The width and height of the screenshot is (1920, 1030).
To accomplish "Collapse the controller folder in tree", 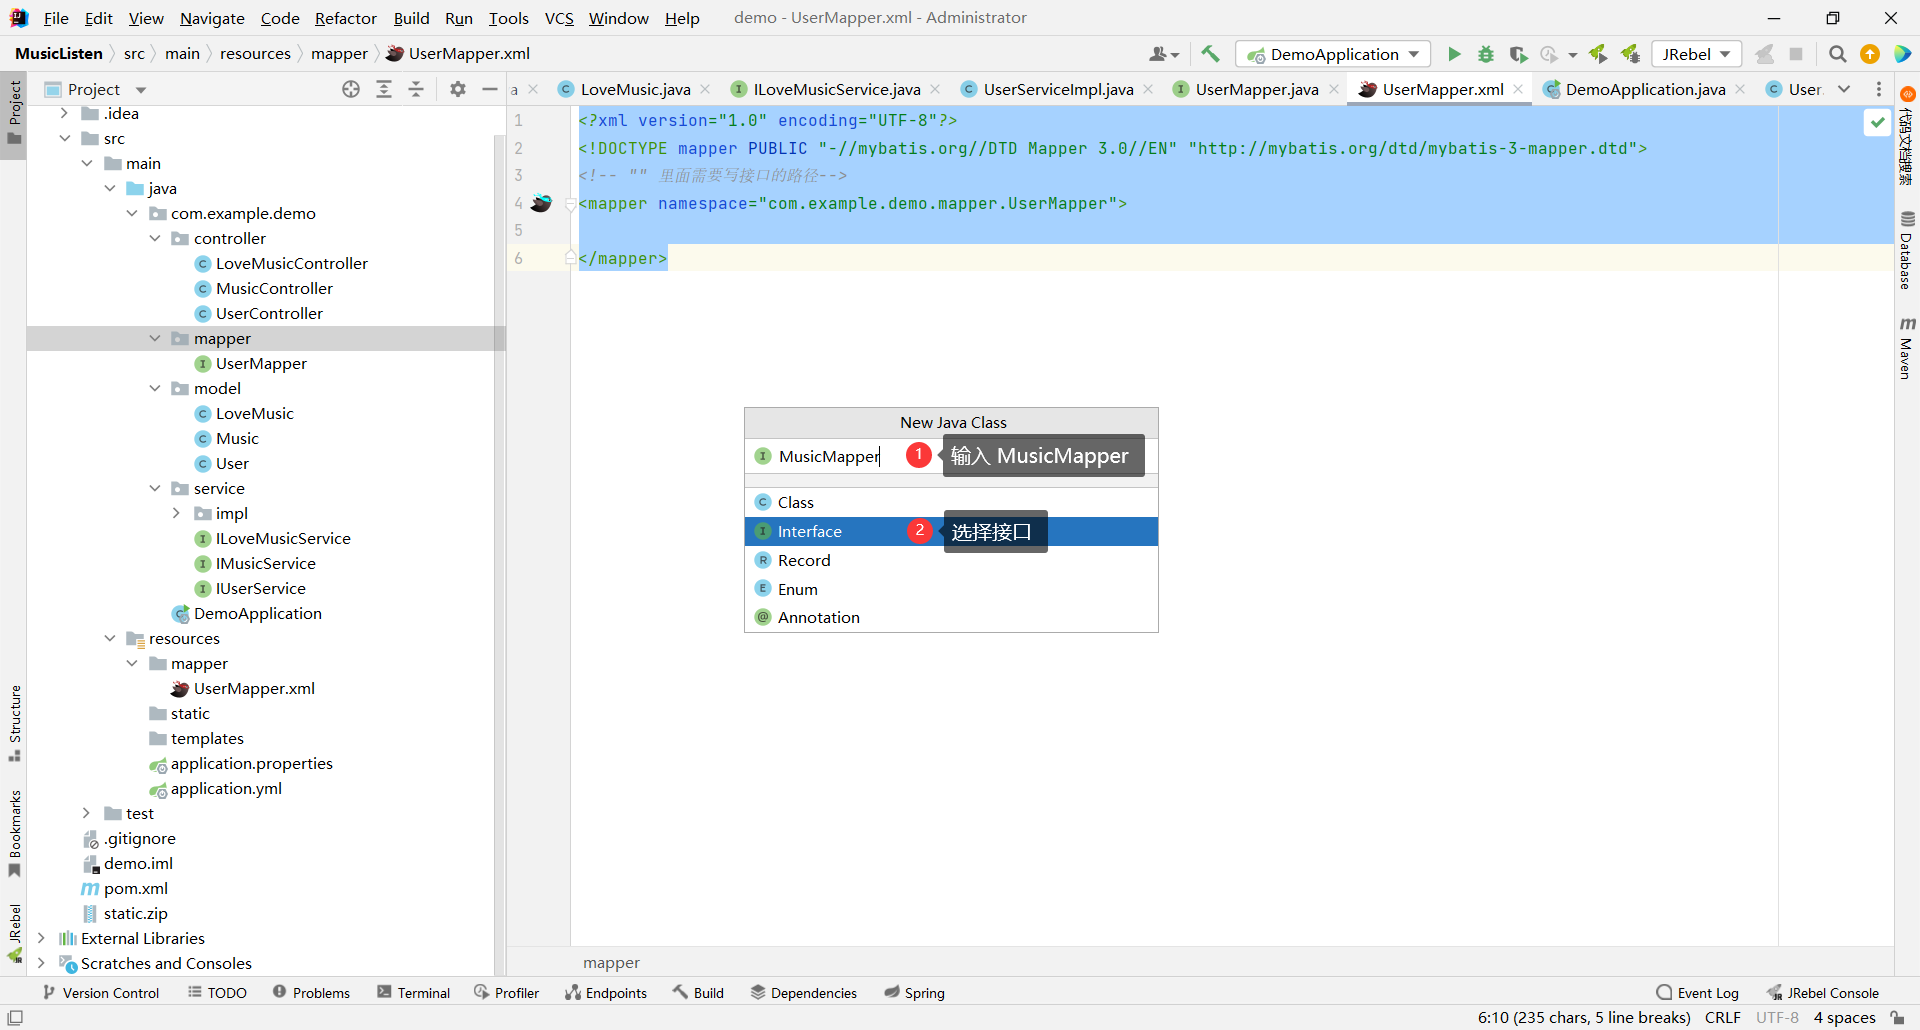I will coord(155,238).
